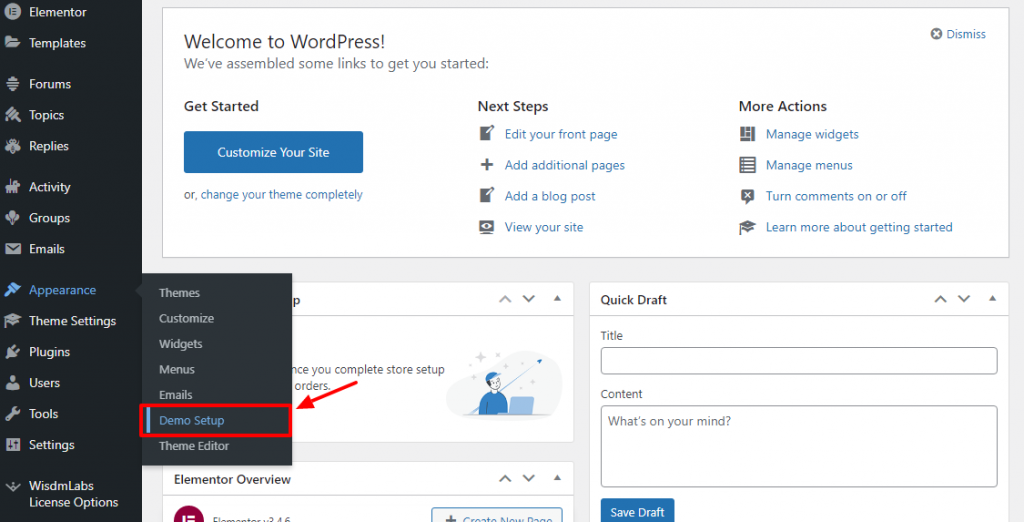Screen dimensions: 1024x522
Task: Click change your theme completely link
Action: tap(281, 195)
